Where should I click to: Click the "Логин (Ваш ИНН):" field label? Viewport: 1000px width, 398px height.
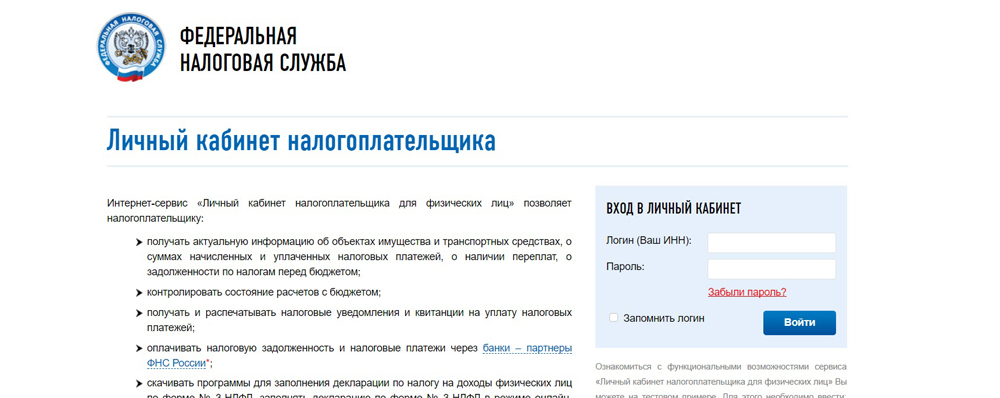pos(649,240)
